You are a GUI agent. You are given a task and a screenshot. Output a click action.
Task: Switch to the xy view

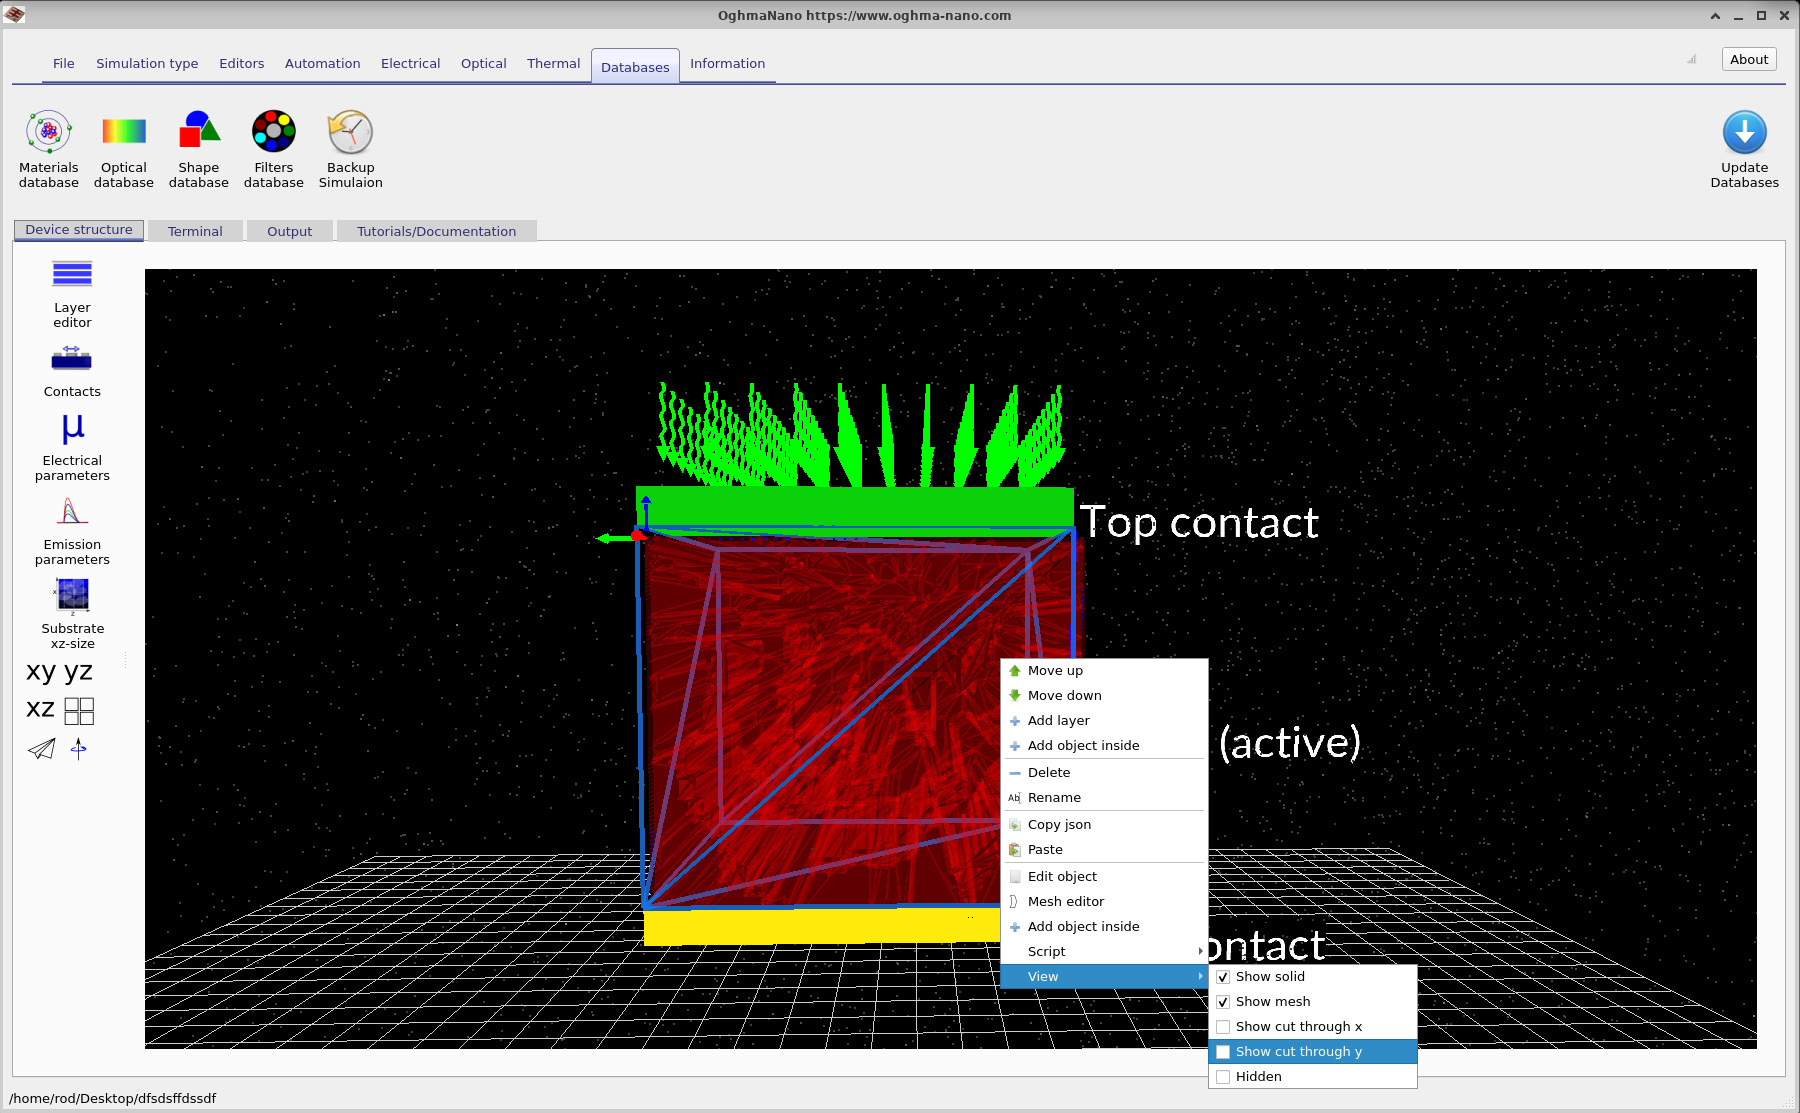click(x=41, y=671)
